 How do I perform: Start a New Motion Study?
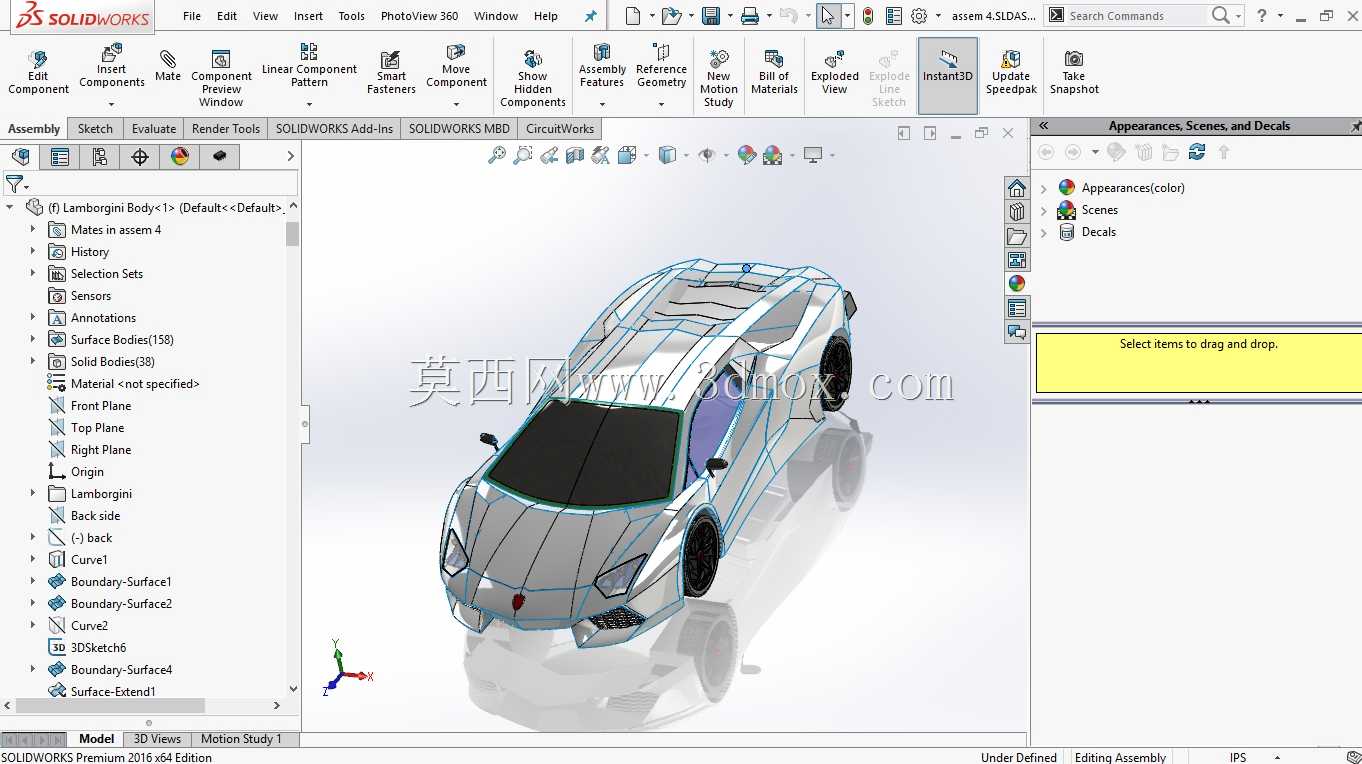(718, 78)
